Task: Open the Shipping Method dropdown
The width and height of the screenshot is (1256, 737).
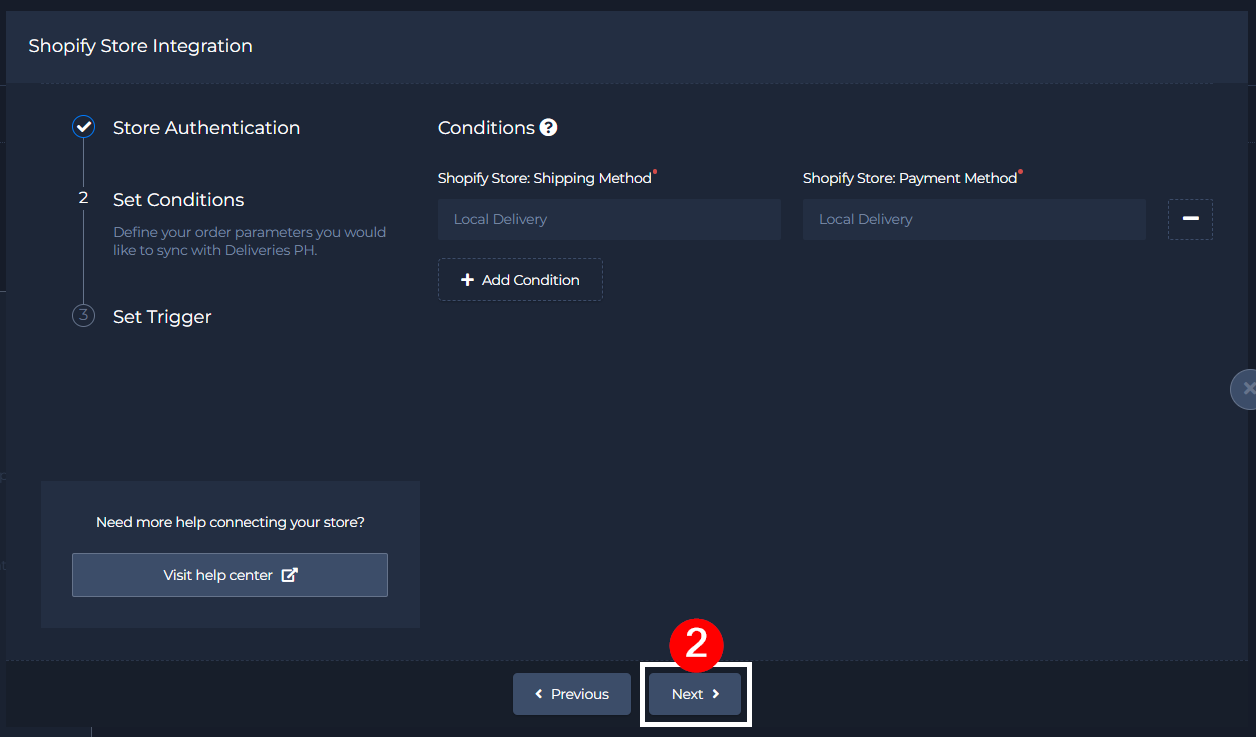Action: tap(609, 219)
